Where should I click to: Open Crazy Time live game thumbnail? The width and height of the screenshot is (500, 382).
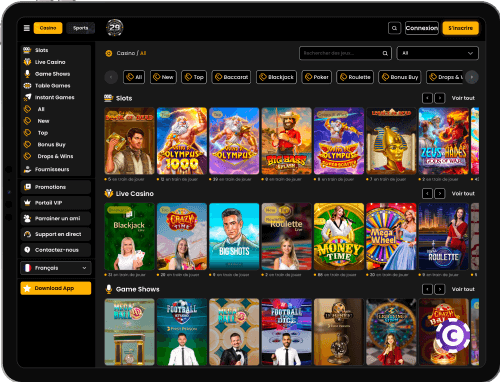tap(182, 236)
